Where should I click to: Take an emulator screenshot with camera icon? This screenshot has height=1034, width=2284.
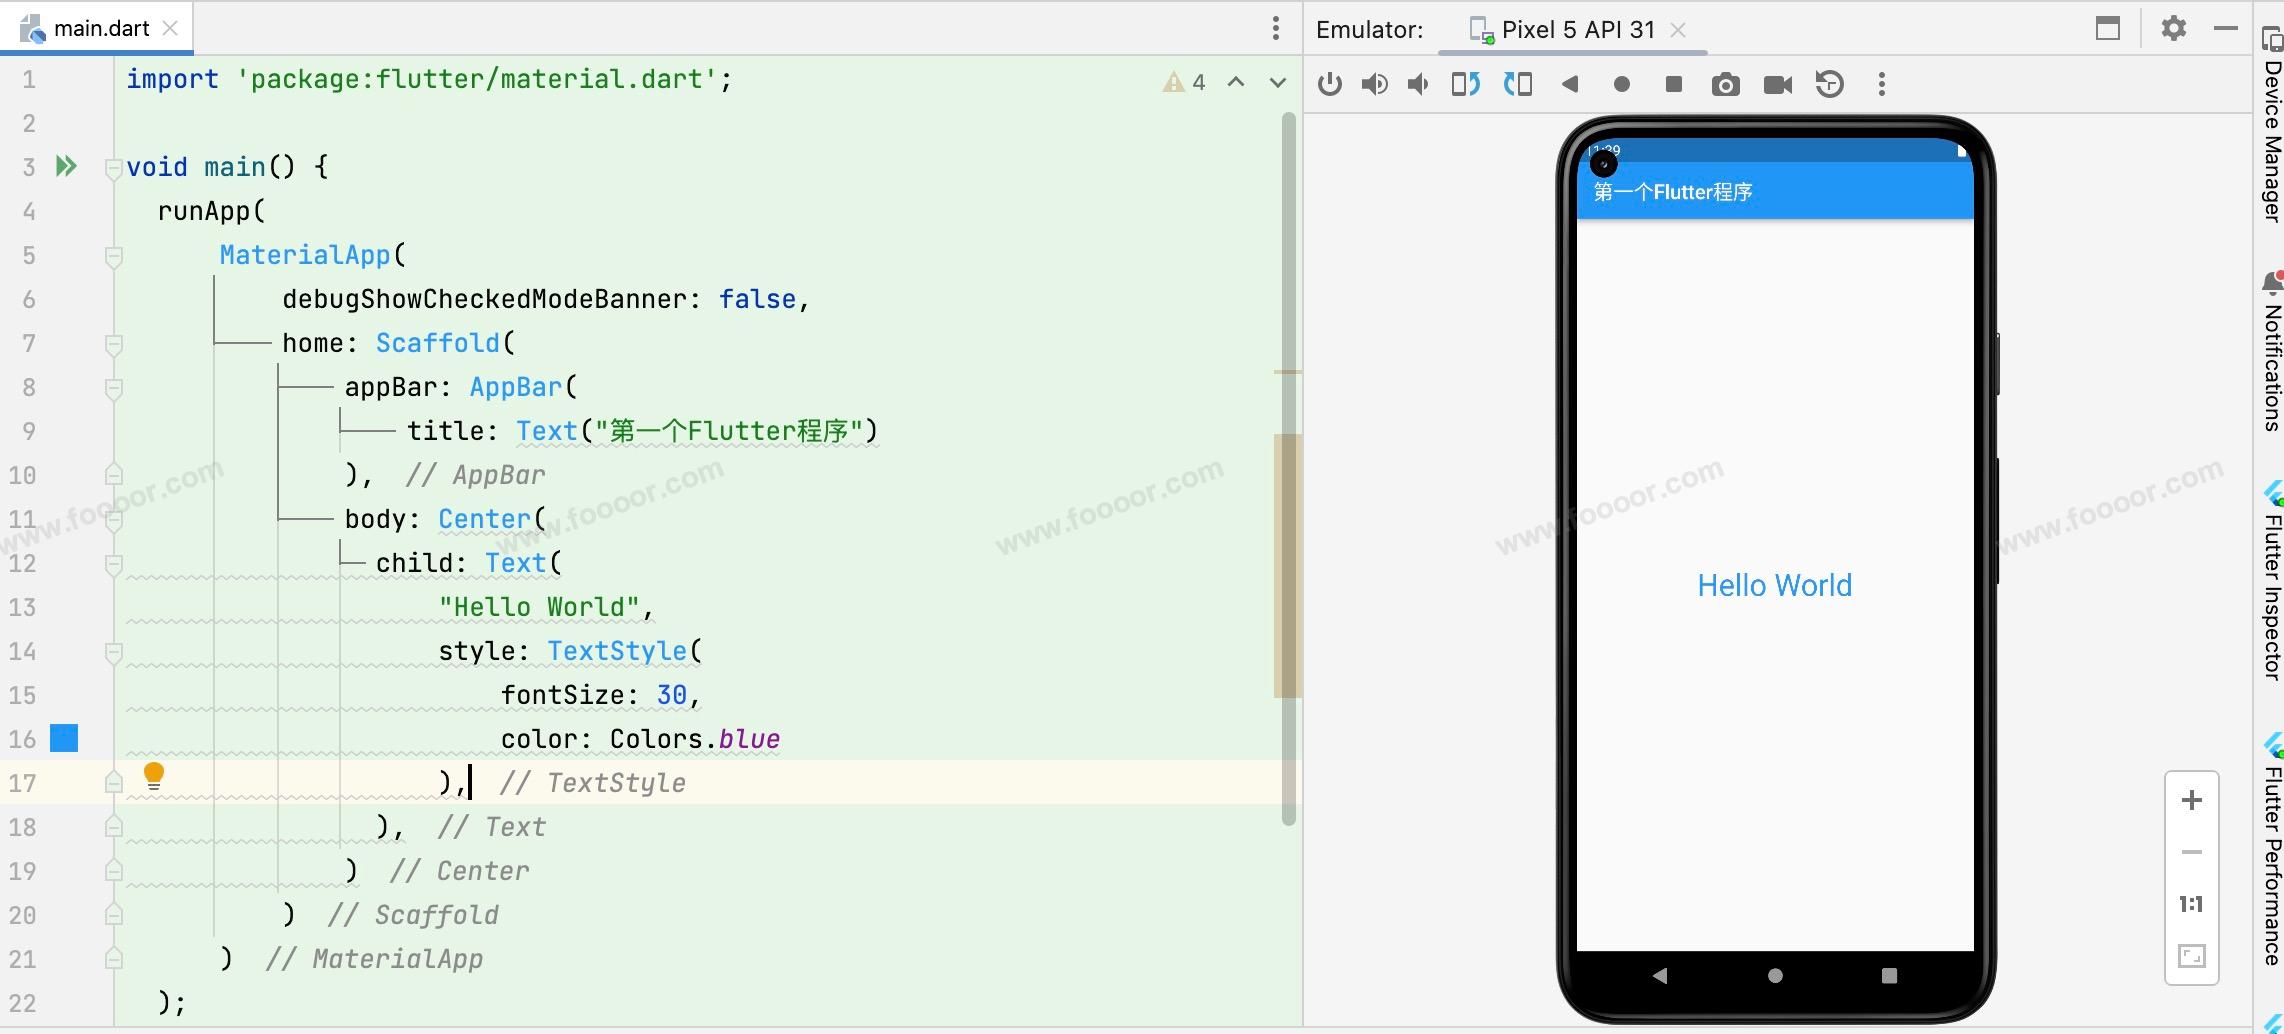tap(1725, 85)
